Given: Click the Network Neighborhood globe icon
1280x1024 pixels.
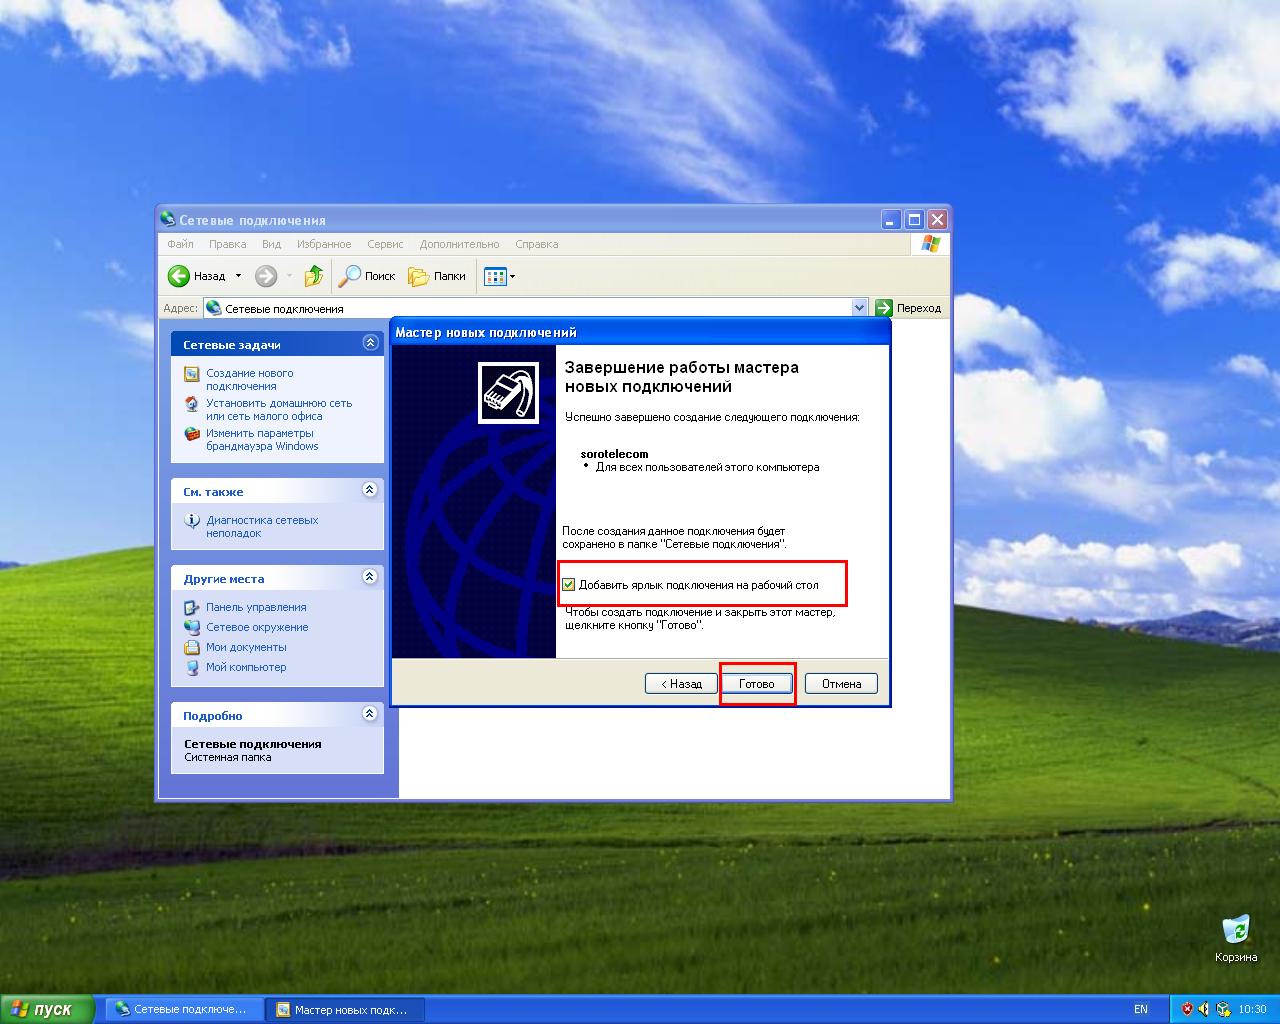Looking at the screenshot, I should pyautogui.click(x=192, y=627).
